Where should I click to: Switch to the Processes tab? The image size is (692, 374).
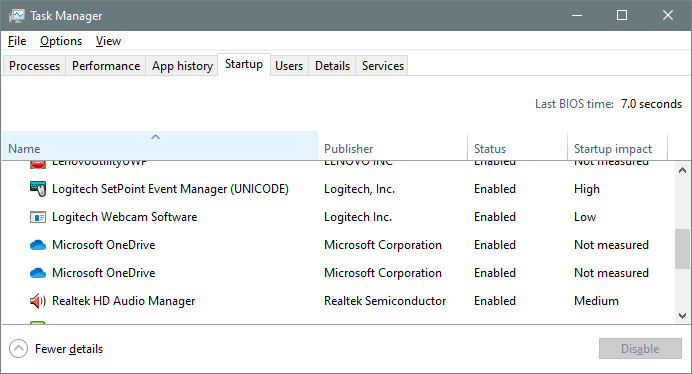[x=34, y=66]
